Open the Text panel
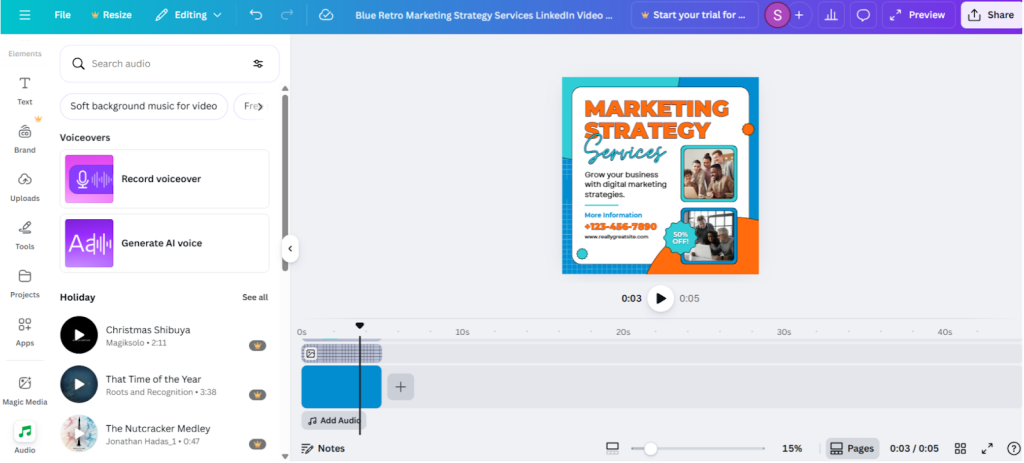 click(25, 90)
